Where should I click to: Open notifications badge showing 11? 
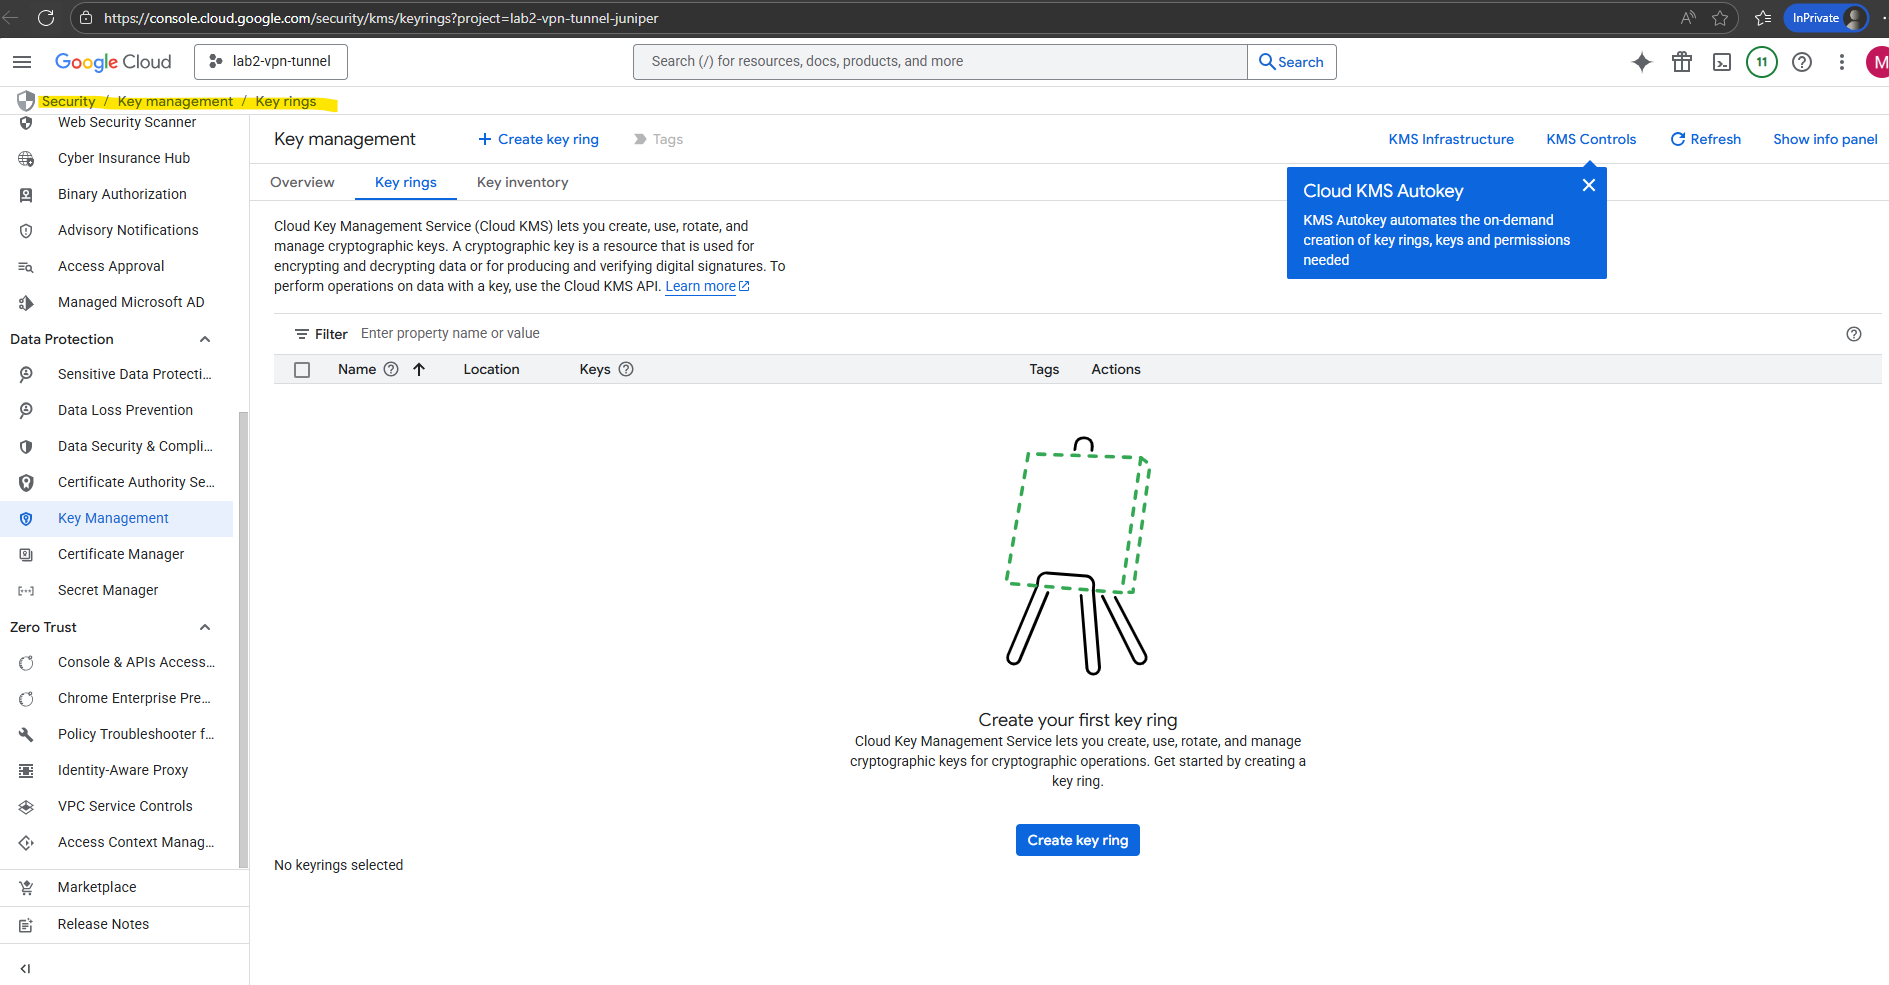(x=1762, y=62)
